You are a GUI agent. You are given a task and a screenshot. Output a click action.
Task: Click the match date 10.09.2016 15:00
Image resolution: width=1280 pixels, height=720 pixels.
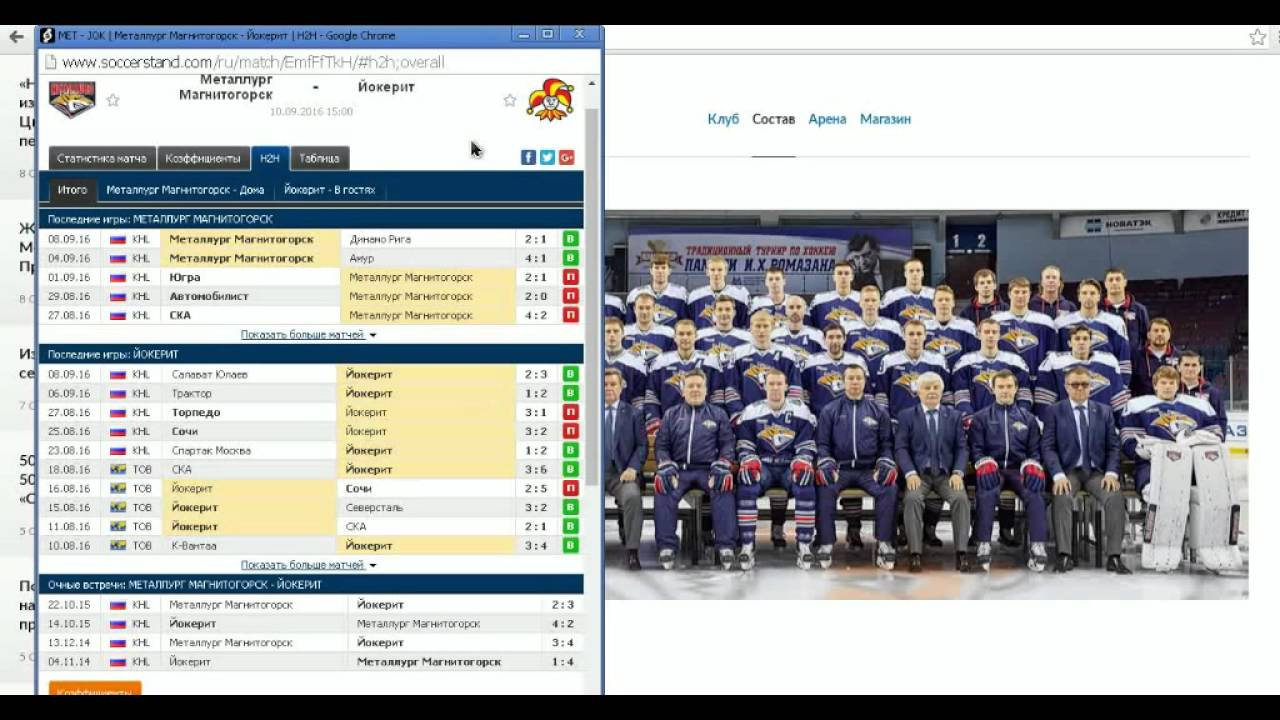point(311,112)
